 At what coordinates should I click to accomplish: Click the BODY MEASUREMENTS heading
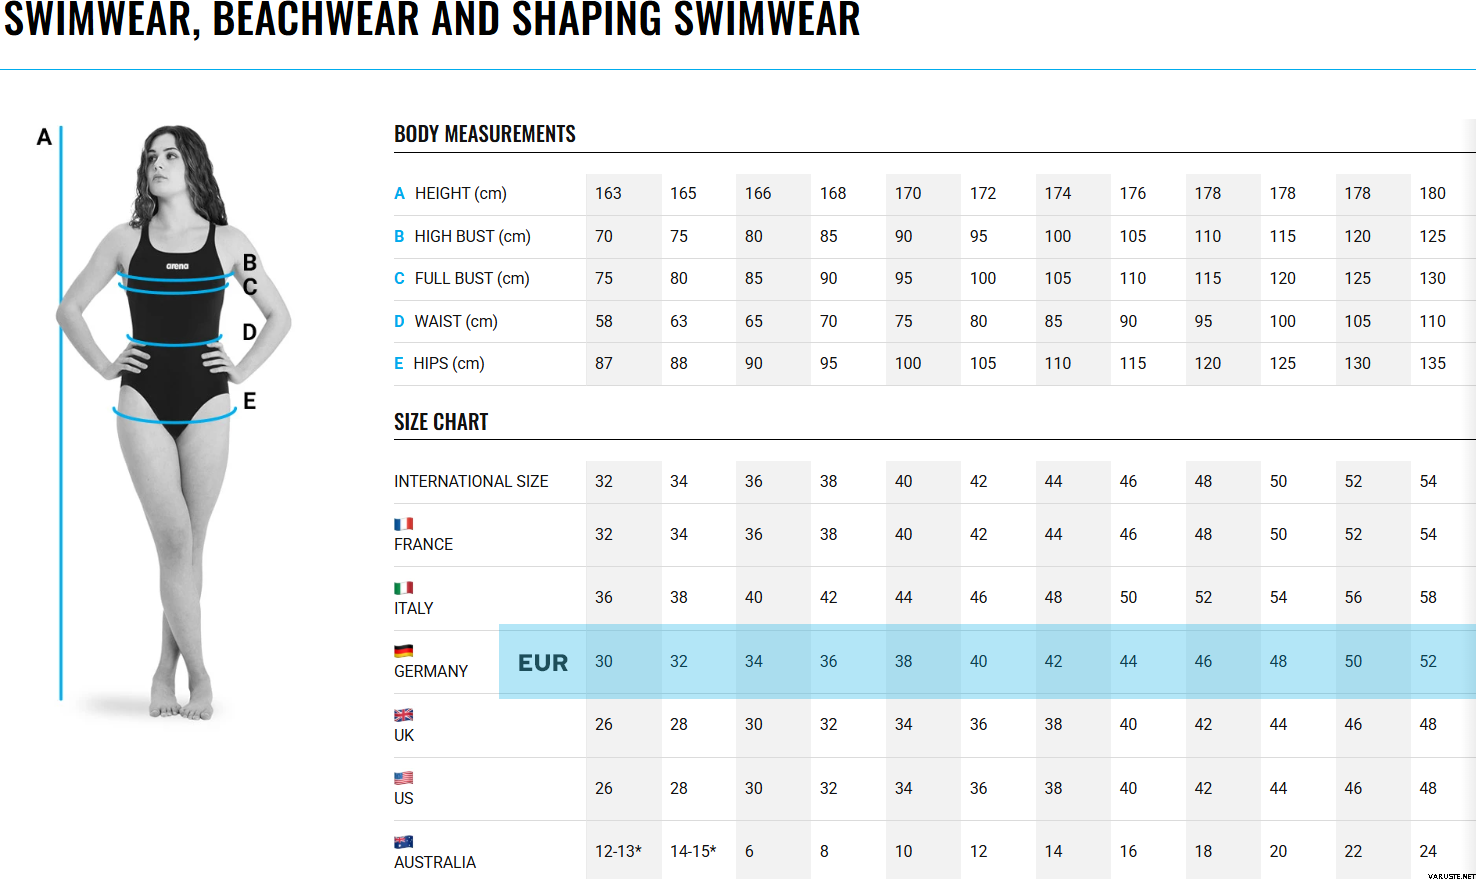pos(485,134)
